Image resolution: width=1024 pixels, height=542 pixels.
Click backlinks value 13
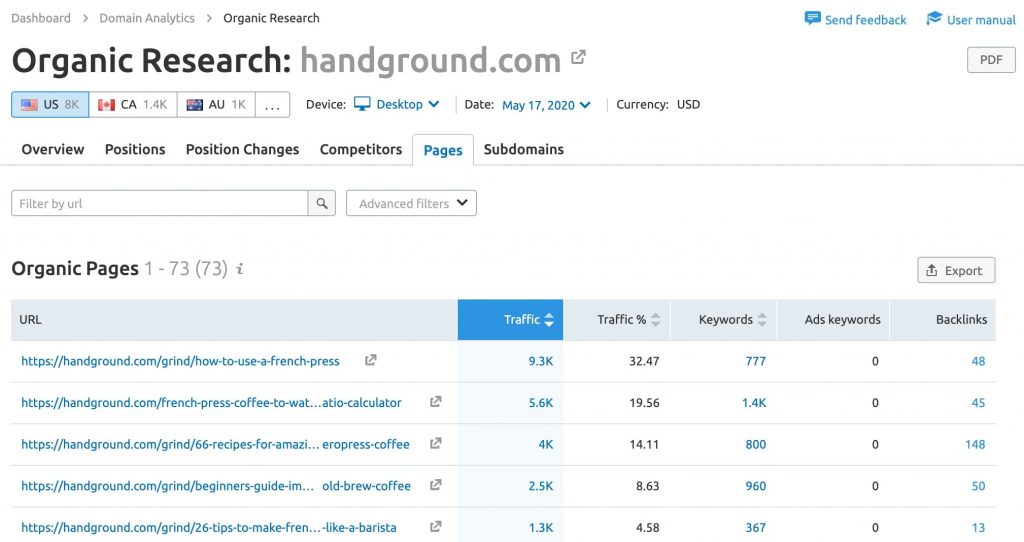tap(978, 528)
